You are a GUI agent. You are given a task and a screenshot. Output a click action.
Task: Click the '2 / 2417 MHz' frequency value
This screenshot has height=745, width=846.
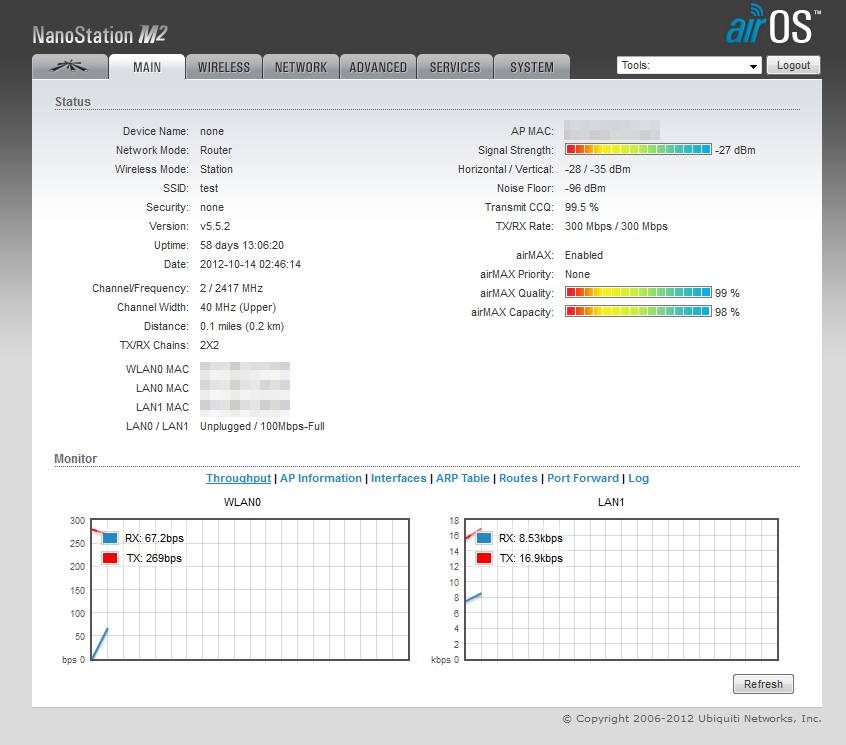tap(231, 288)
